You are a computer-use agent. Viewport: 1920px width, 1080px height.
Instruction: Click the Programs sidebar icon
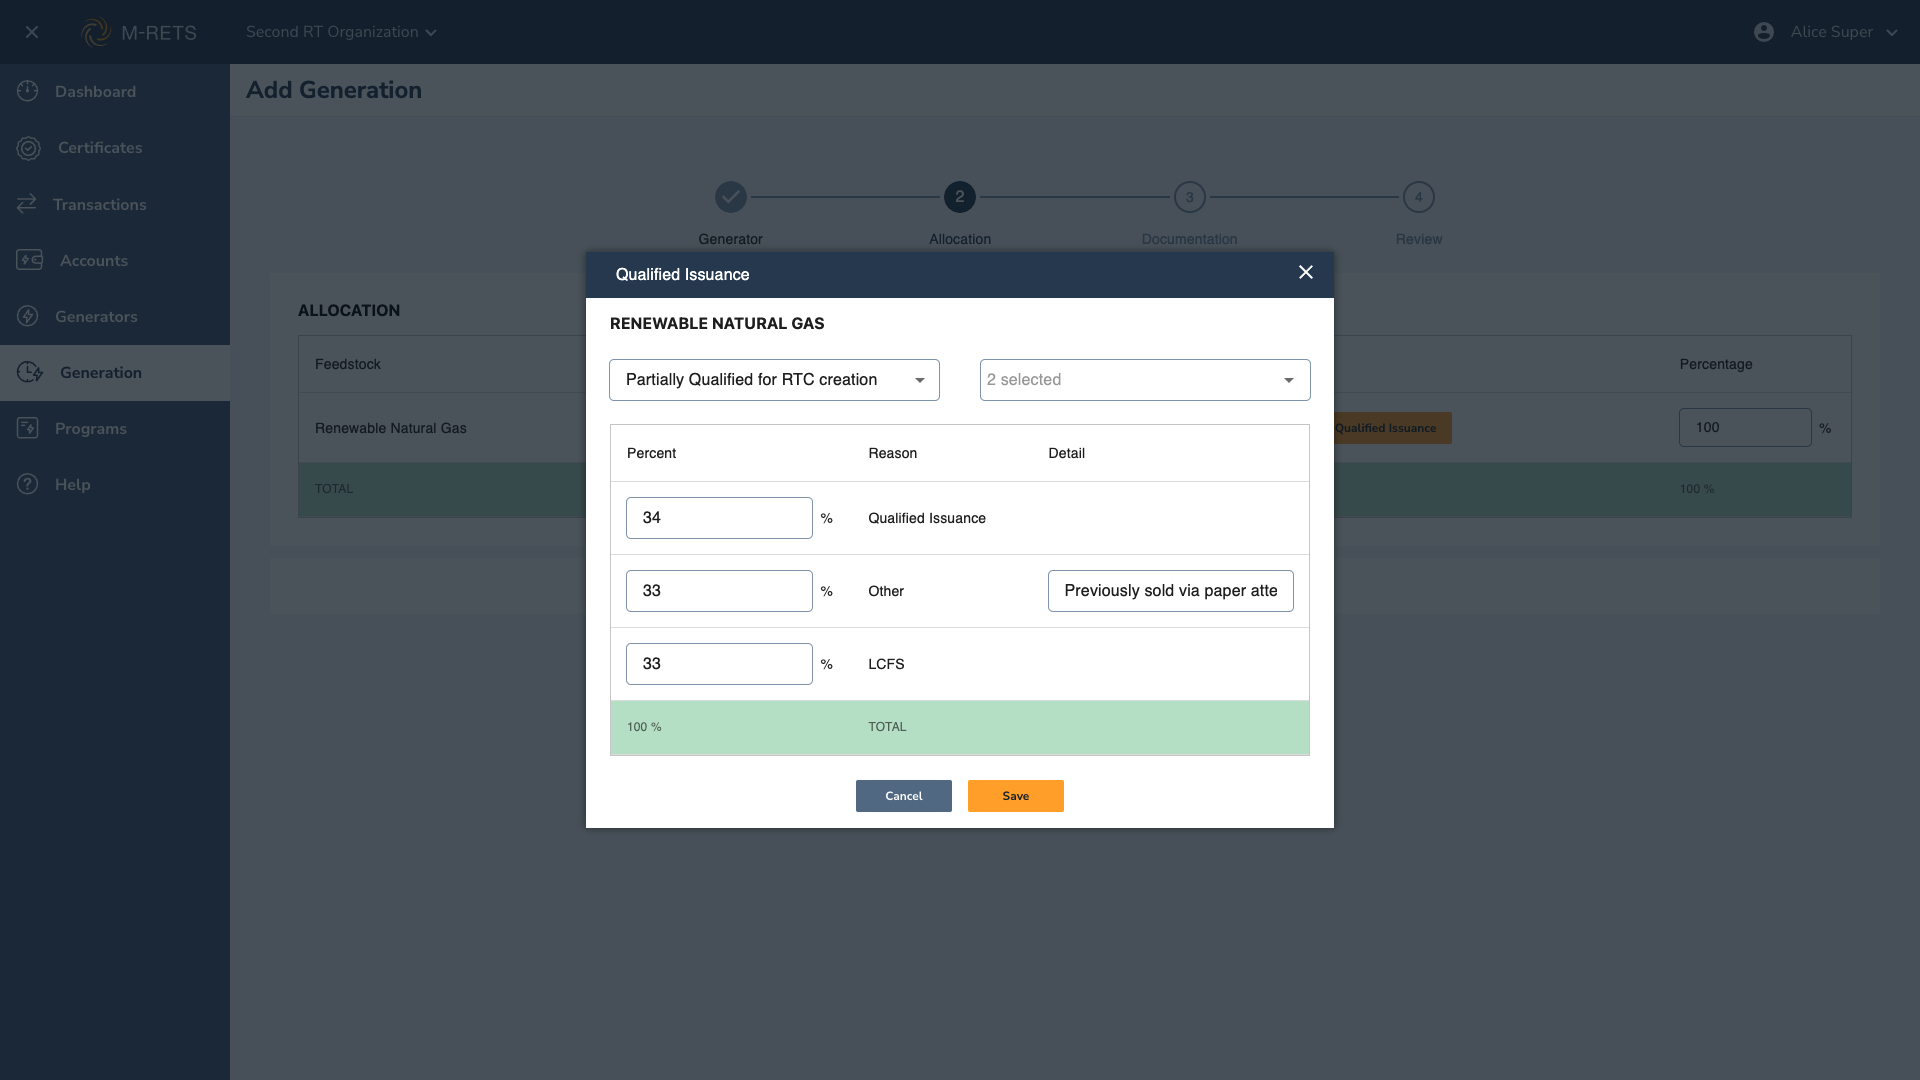[x=28, y=428]
